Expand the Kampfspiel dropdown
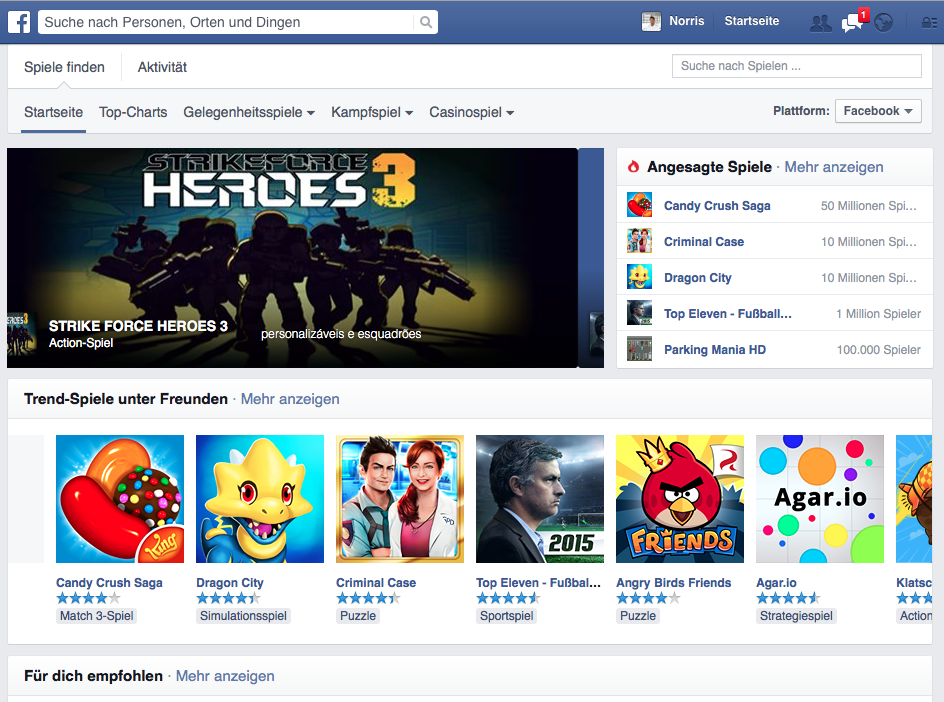The width and height of the screenshot is (944, 702). point(371,113)
